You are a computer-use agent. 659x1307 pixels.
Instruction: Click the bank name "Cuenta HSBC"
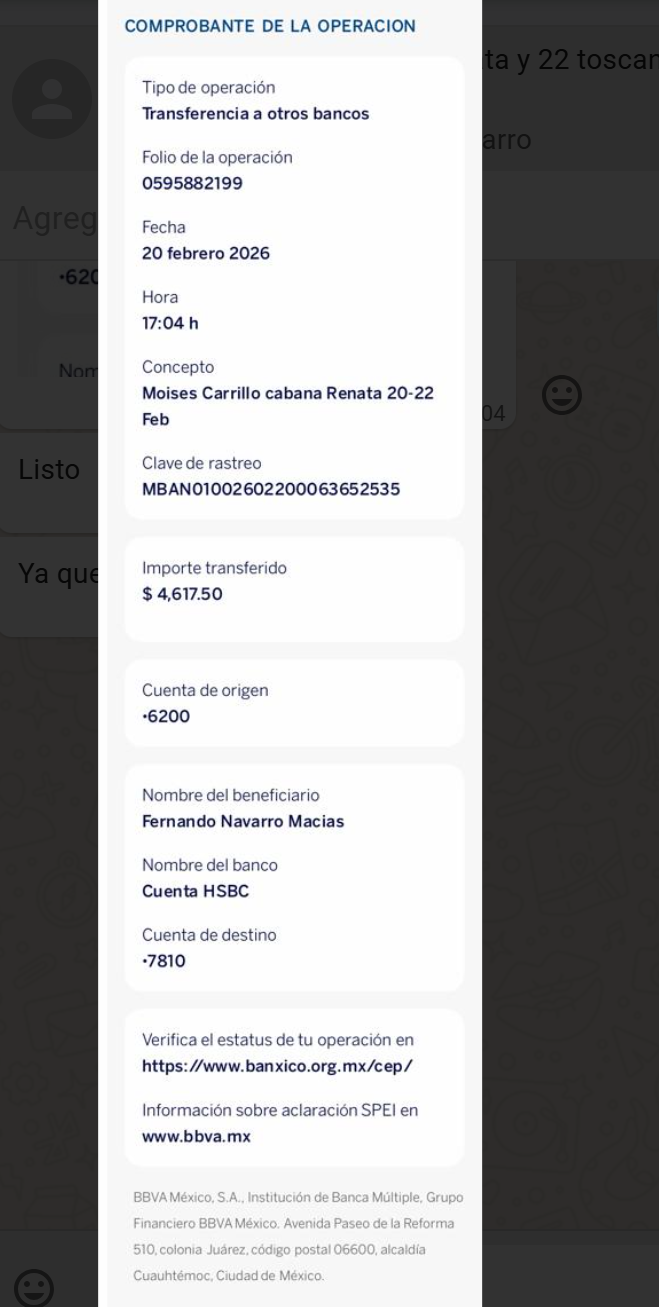coord(195,892)
